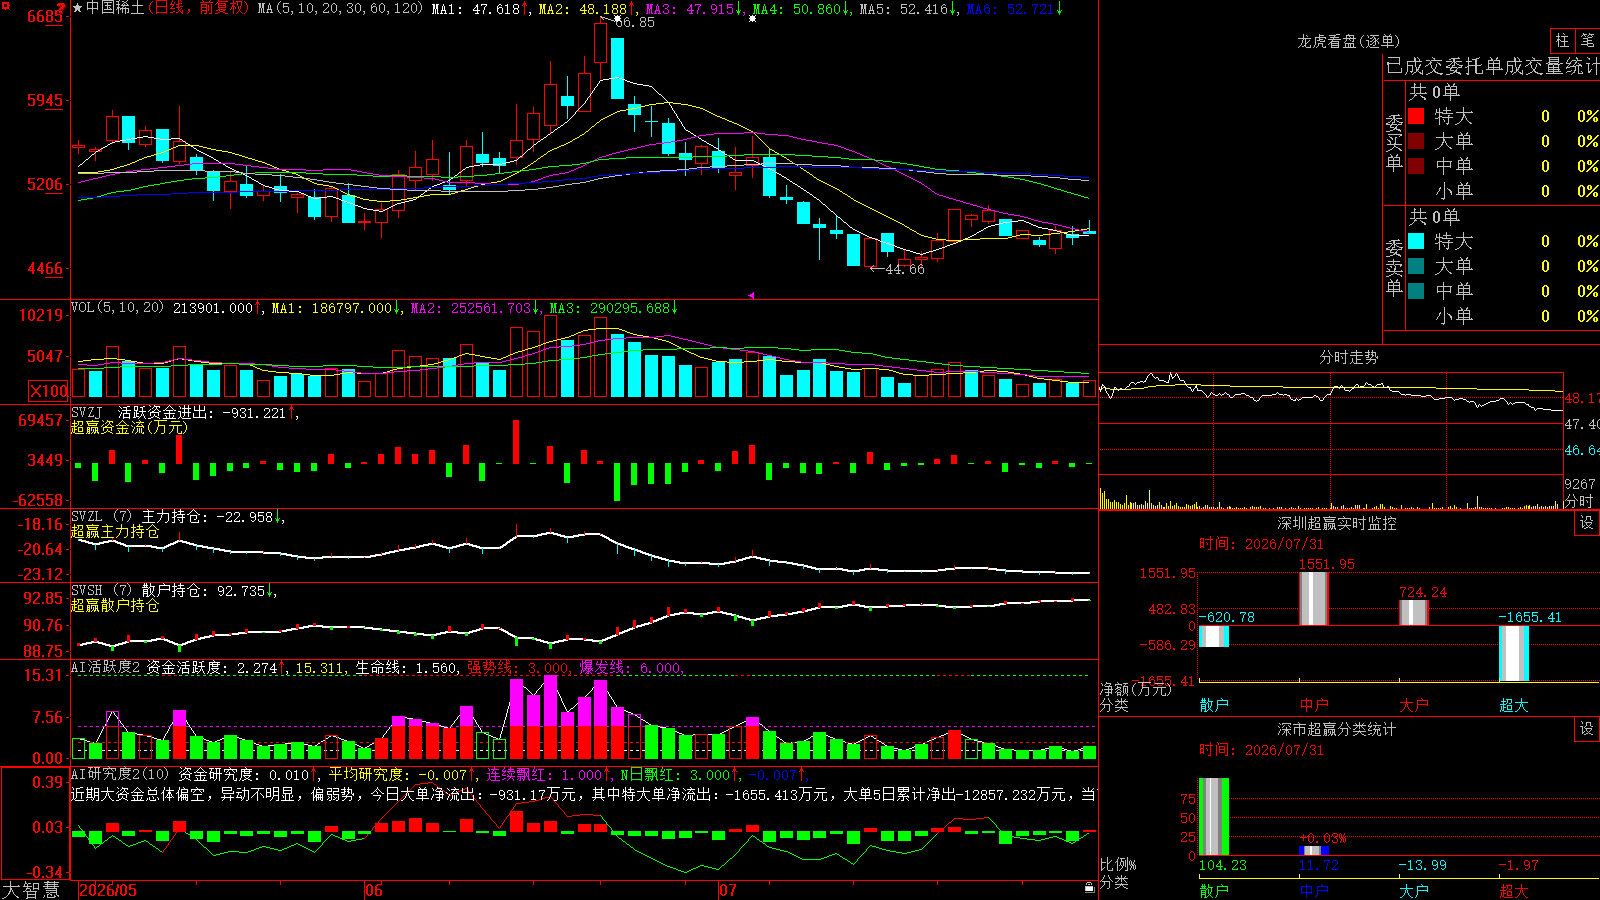Click the 委卖单 section label
This screenshot has height=900, width=1600.
pos(1394,267)
